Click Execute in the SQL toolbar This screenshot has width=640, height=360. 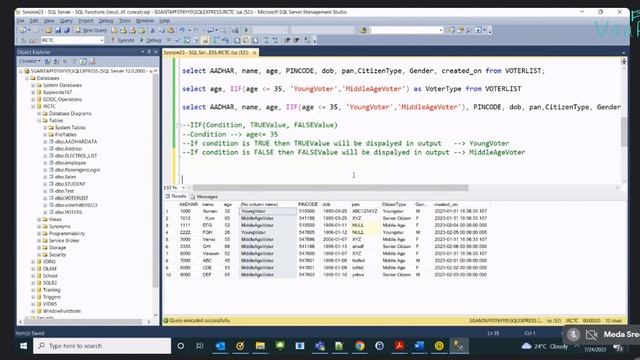(122, 40)
